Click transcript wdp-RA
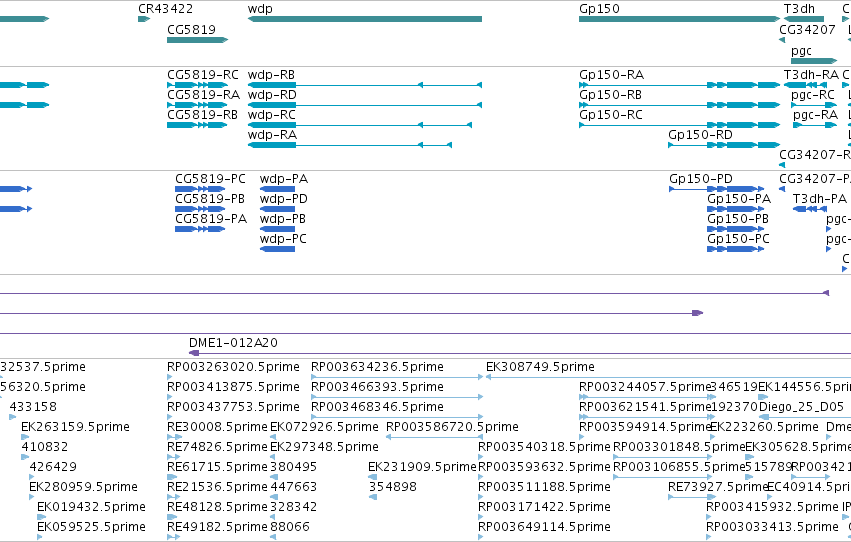Viewport: 851px width, 542px height. (x=350, y=145)
